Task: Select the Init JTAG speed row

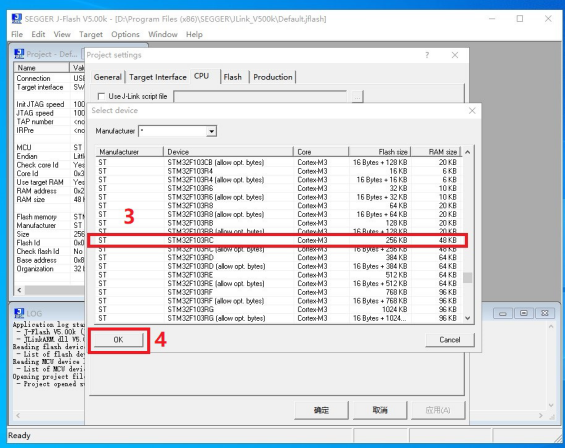Action: point(49,104)
